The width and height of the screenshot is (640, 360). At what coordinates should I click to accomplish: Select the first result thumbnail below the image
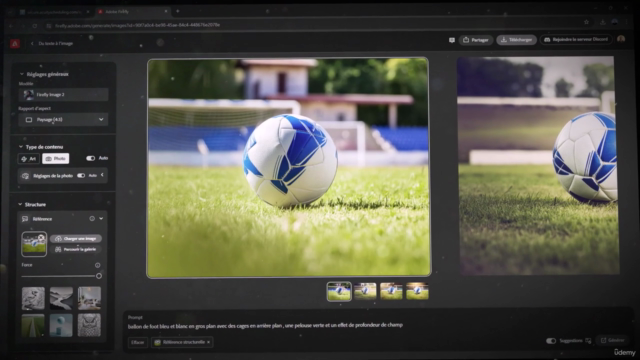pyautogui.click(x=339, y=291)
